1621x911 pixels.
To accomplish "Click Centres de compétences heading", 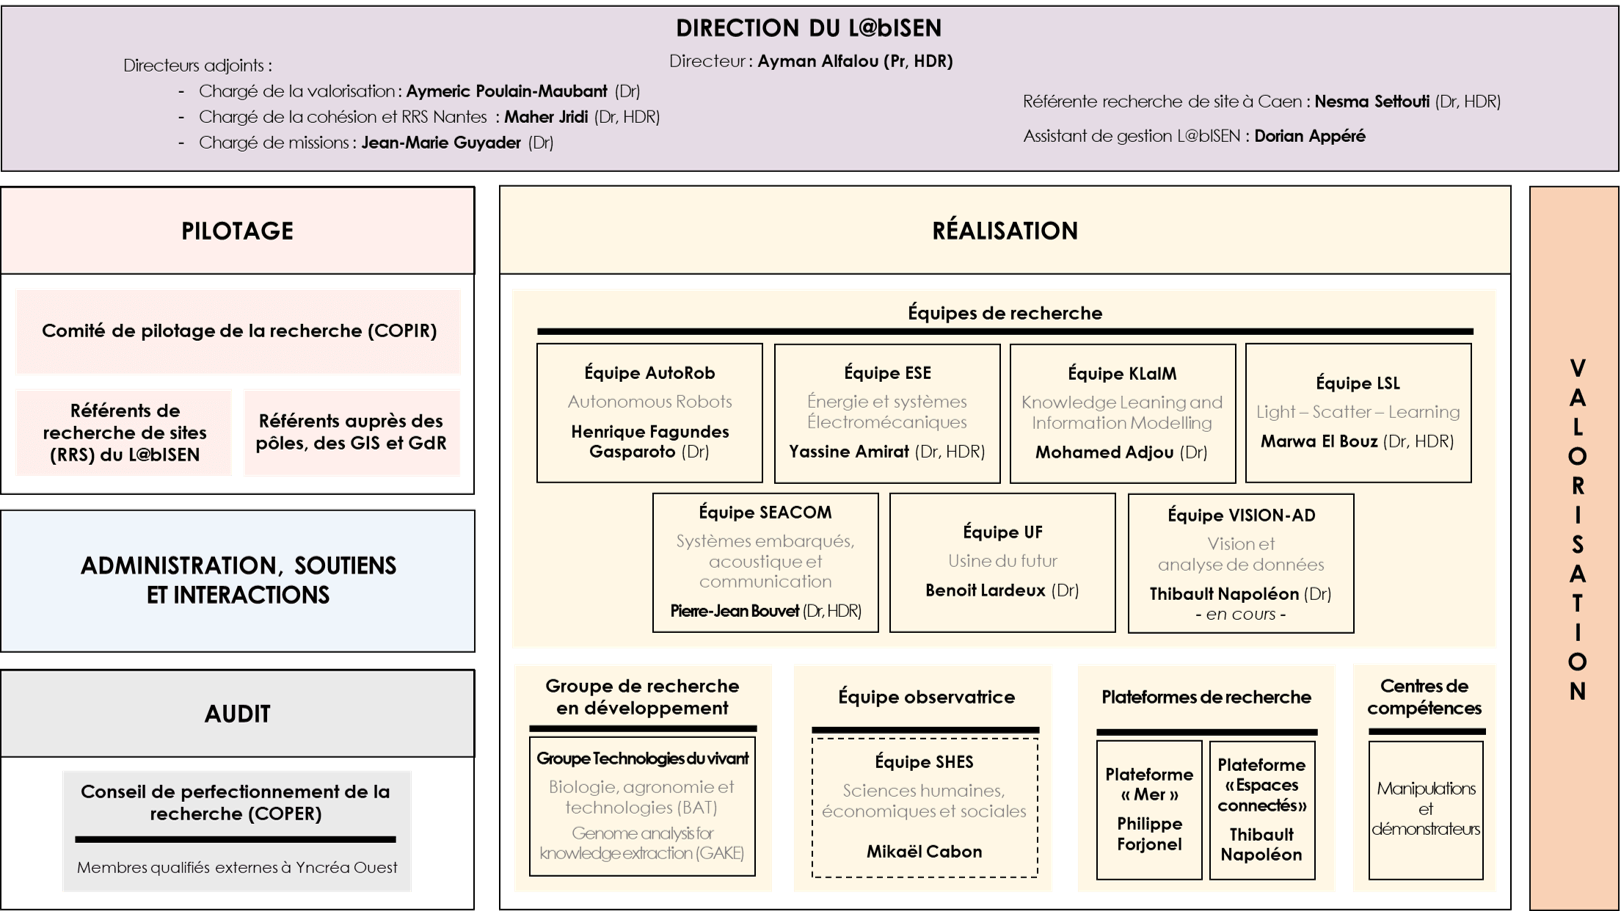I will point(1424,697).
